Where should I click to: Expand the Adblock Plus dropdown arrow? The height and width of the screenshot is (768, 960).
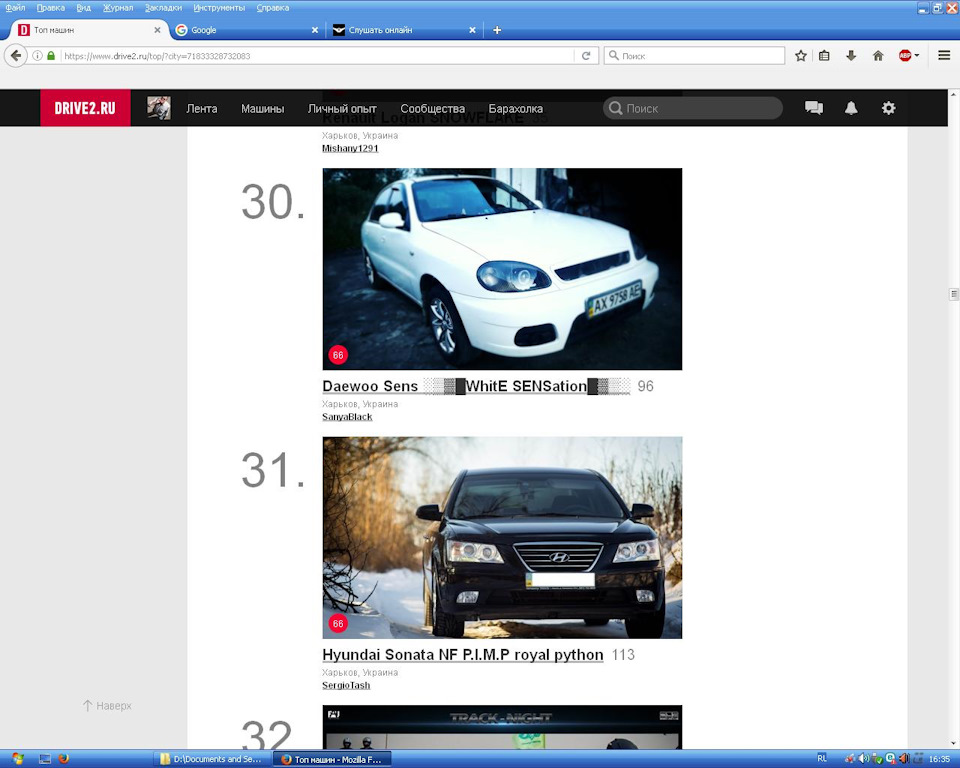coord(917,56)
